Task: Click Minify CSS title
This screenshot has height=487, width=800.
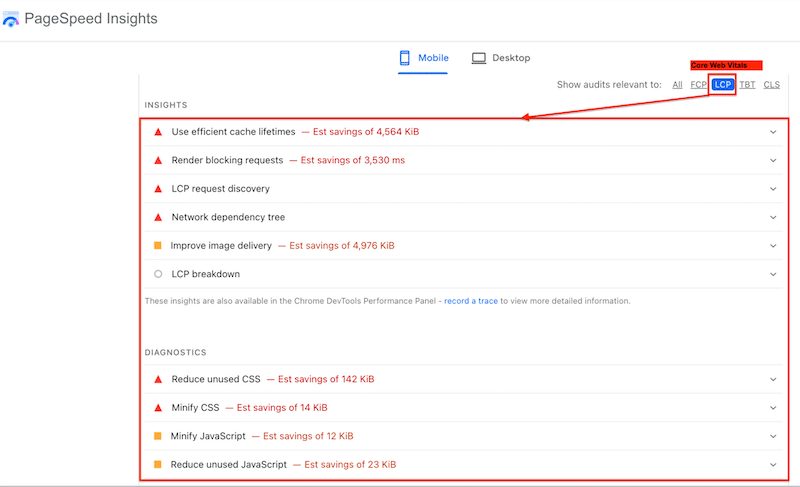Action: tap(195, 407)
